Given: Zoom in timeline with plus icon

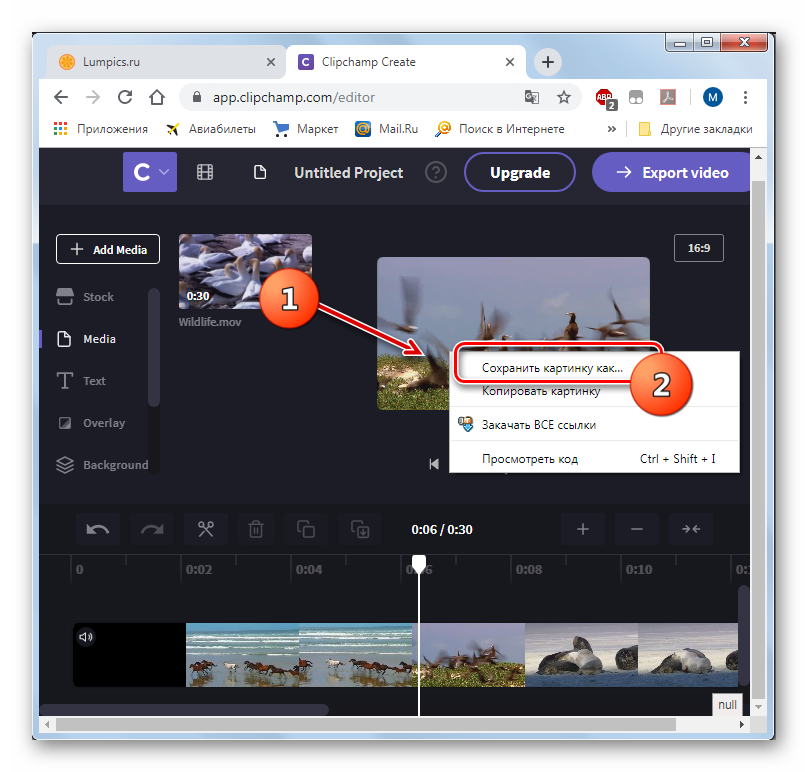Looking at the screenshot, I should [583, 530].
